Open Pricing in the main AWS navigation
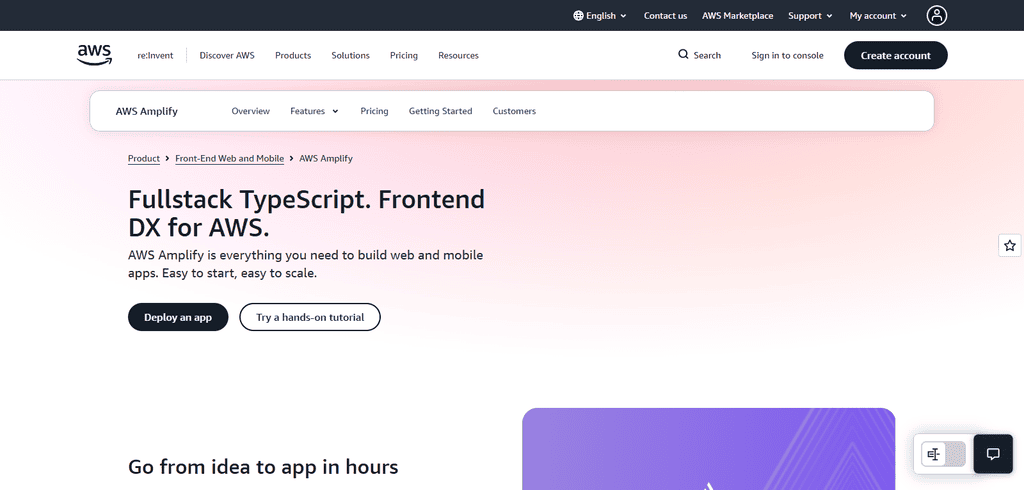The image size is (1024, 490). (404, 56)
